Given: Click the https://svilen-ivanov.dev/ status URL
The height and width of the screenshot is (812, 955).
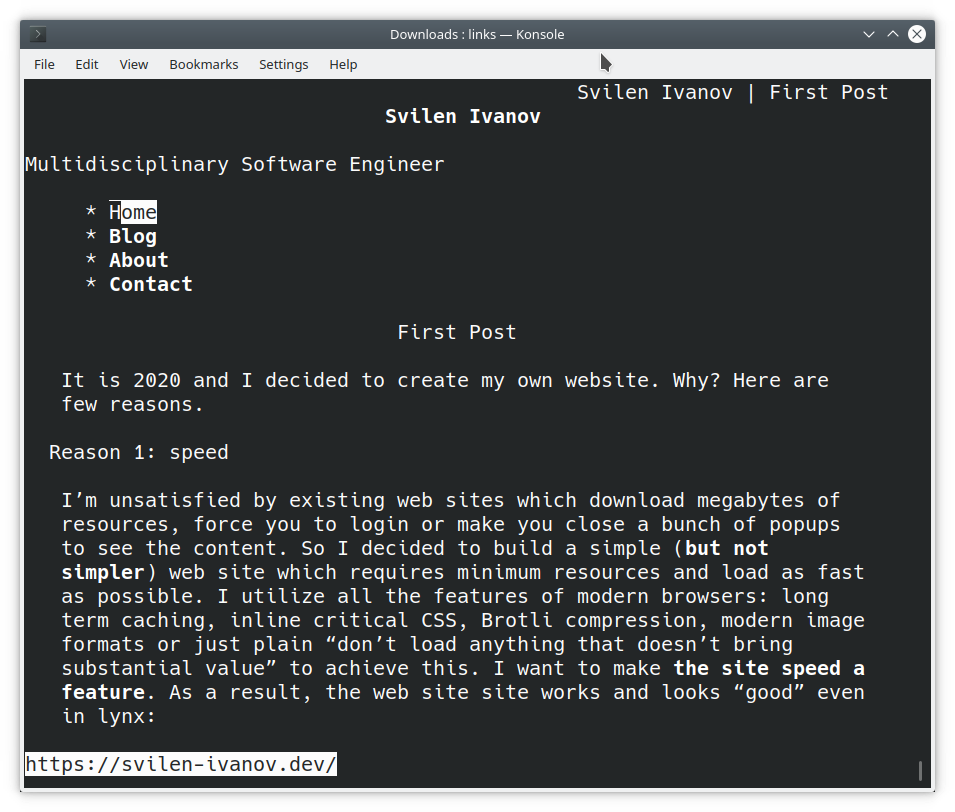Looking at the screenshot, I should coord(180,764).
